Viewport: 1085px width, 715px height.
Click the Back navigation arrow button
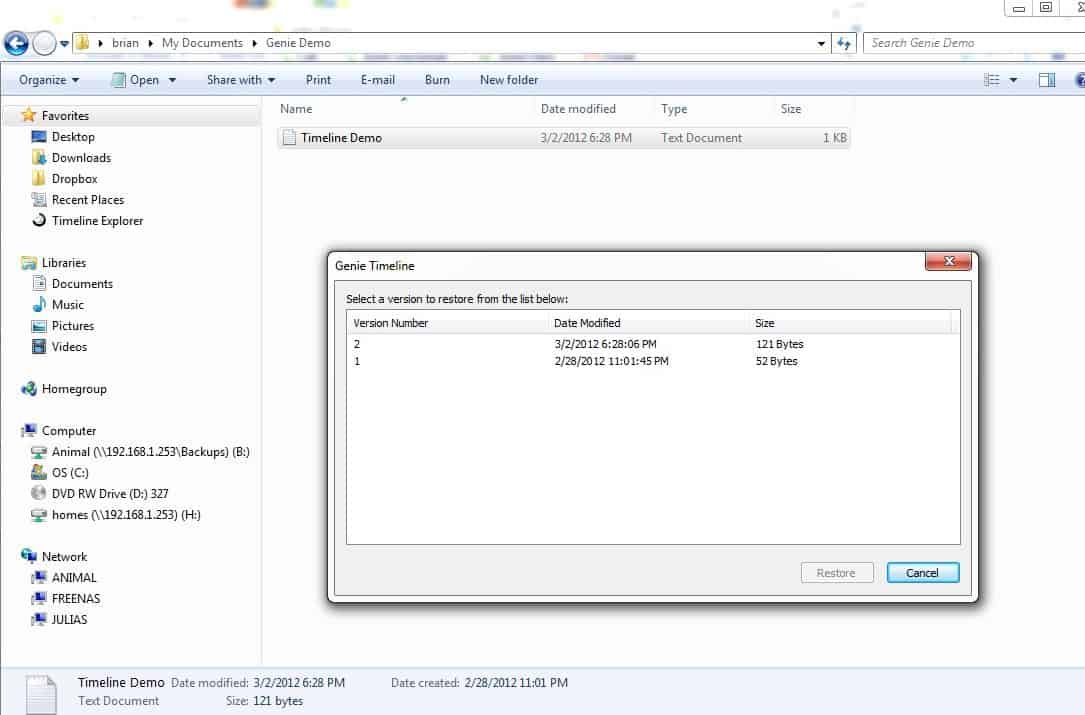click(16, 43)
